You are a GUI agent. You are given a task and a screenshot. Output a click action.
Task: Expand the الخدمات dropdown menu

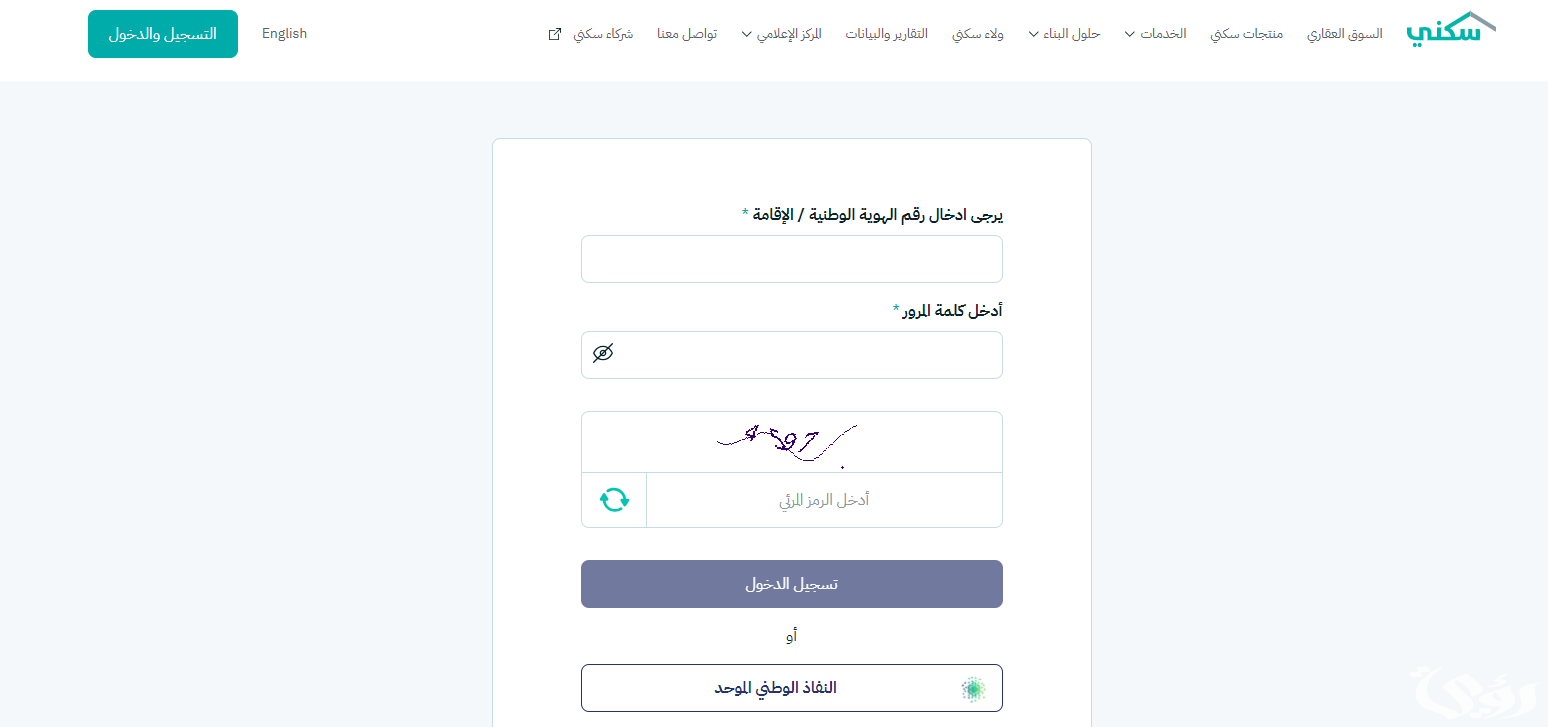[x=1155, y=34]
